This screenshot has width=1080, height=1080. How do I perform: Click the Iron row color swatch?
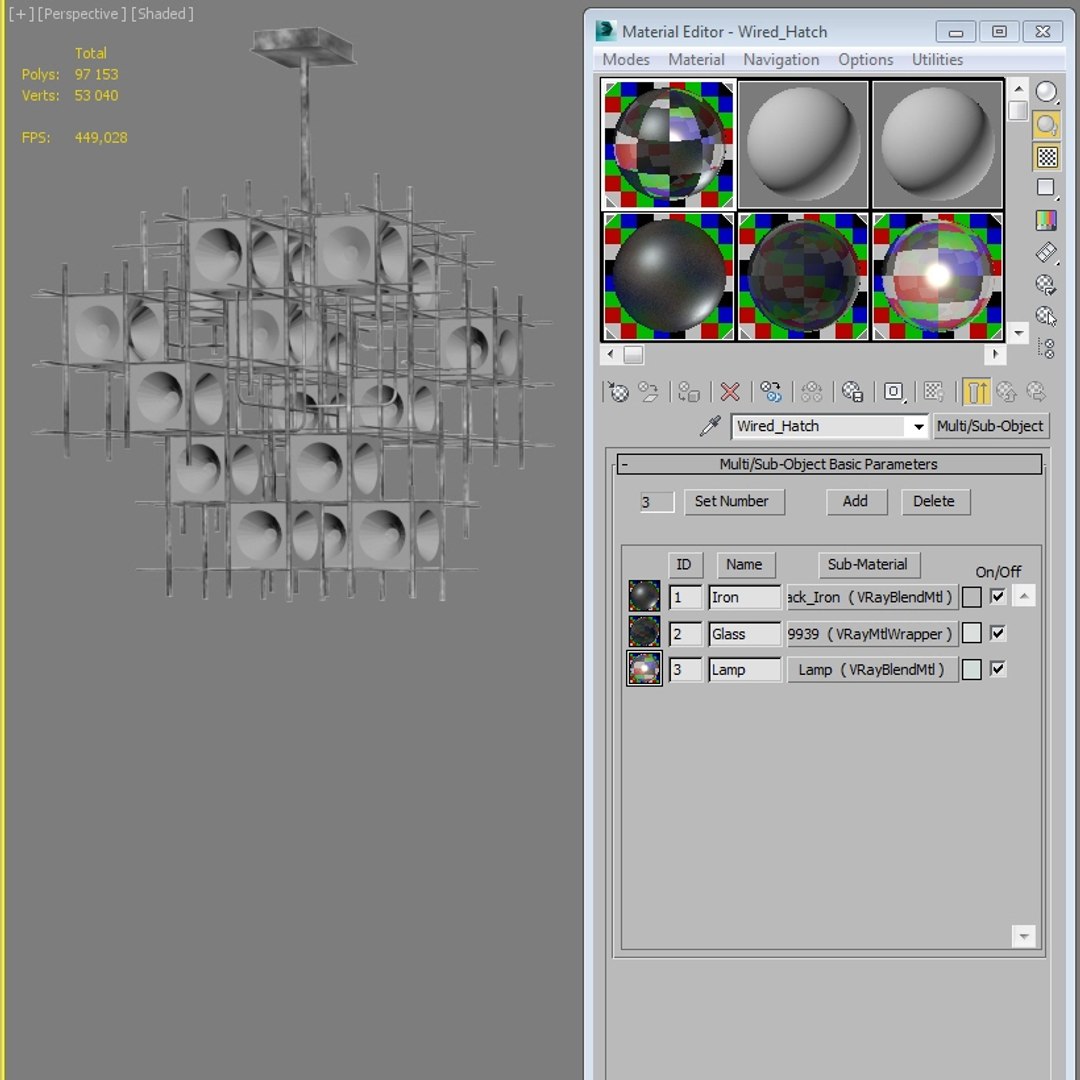[x=971, y=597]
